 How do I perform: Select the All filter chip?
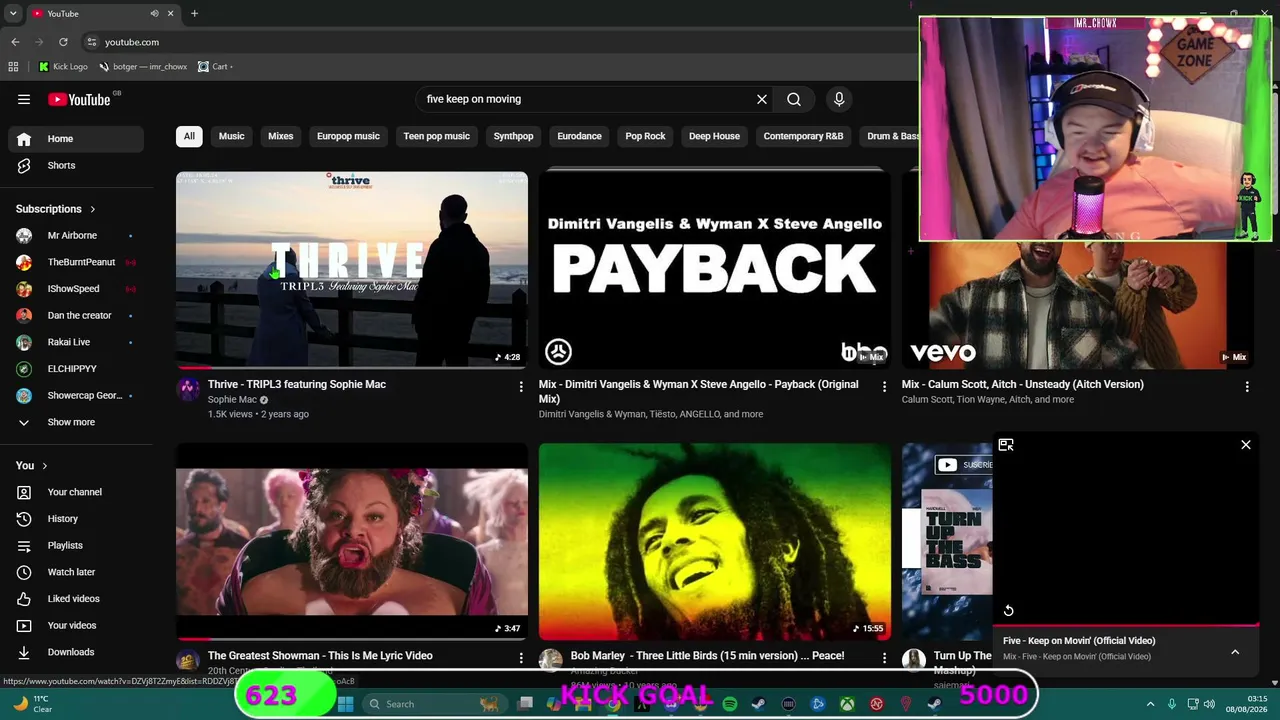tap(189, 136)
